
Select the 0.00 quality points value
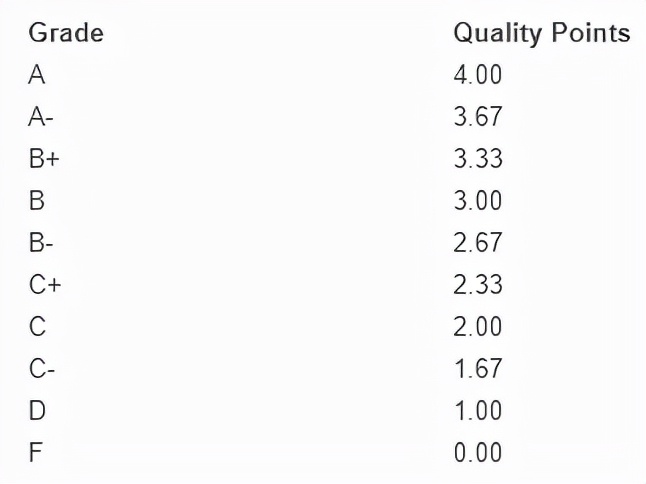pyautogui.click(x=477, y=453)
